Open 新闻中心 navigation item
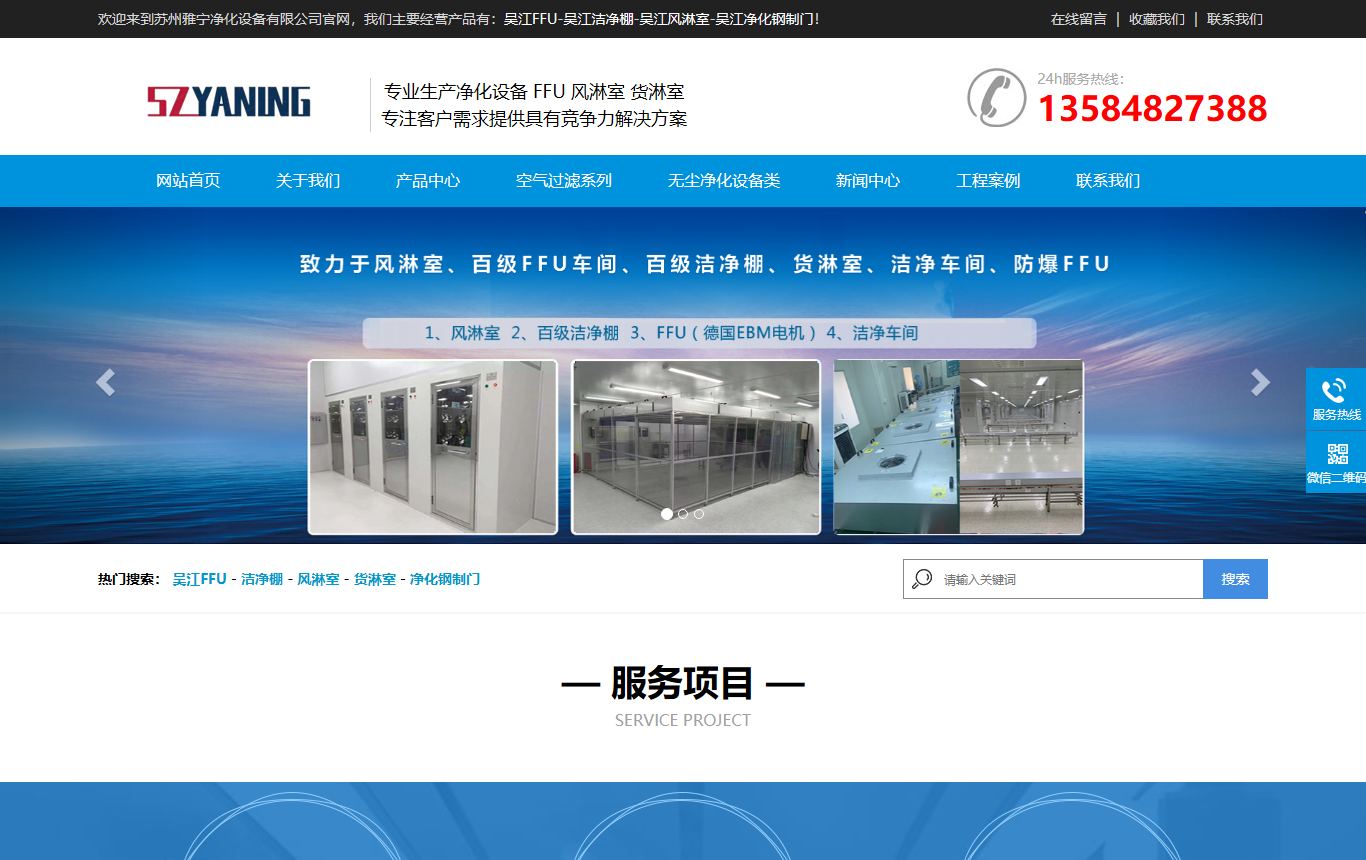This screenshot has height=860, width=1366. (868, 181)
